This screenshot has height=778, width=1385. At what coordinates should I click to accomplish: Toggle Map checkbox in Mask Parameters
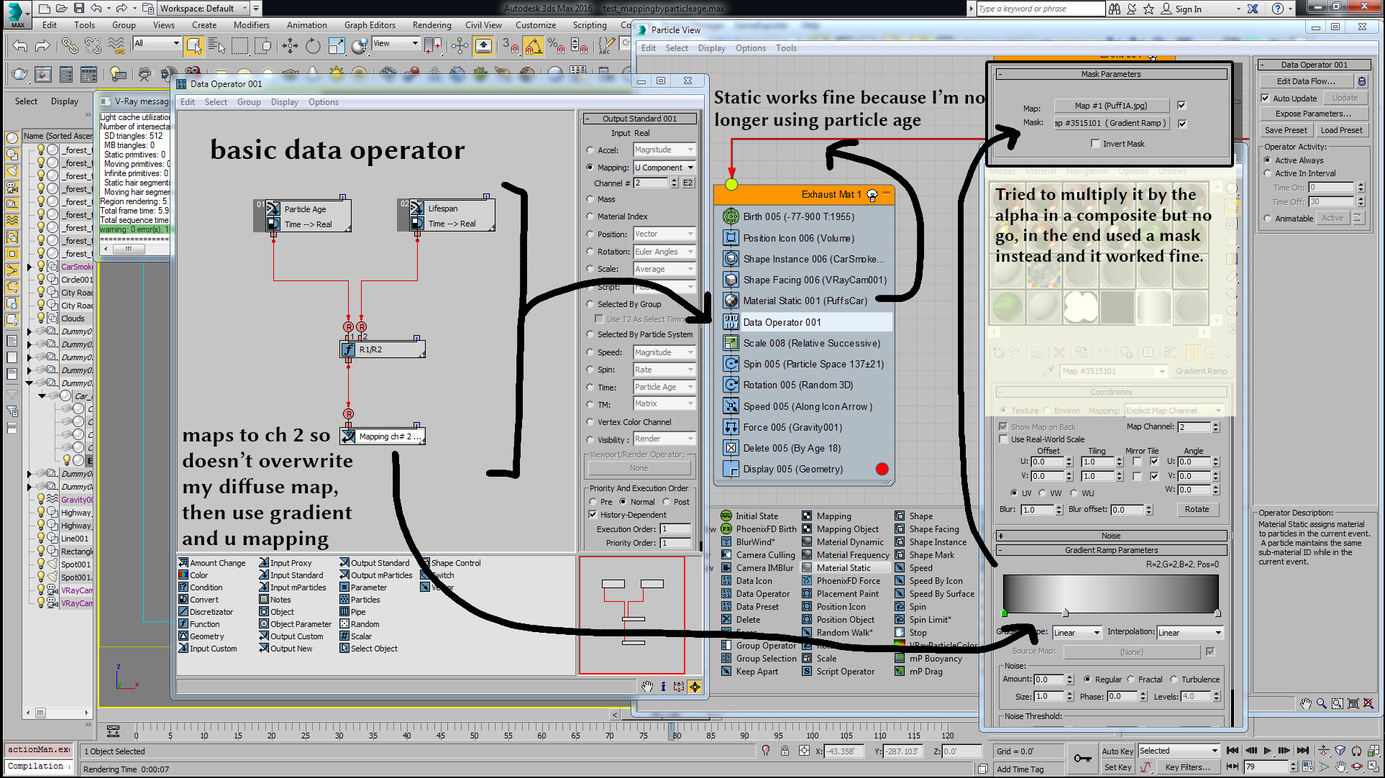[x=1181, y=105]
